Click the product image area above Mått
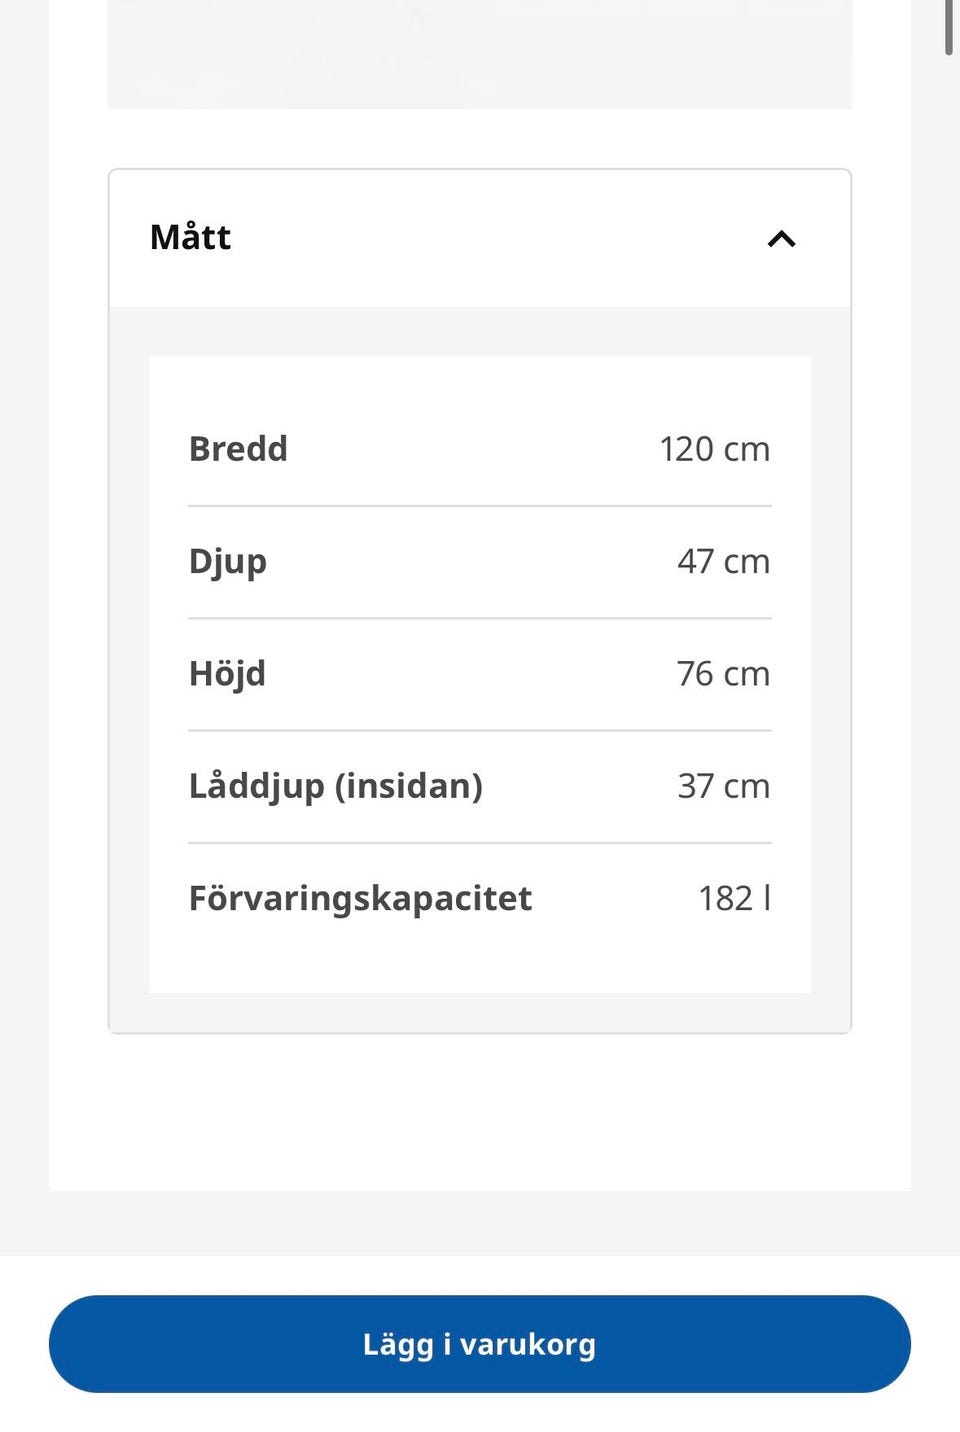The width and height of the screenshot is (960, 1432). (480, 54)
